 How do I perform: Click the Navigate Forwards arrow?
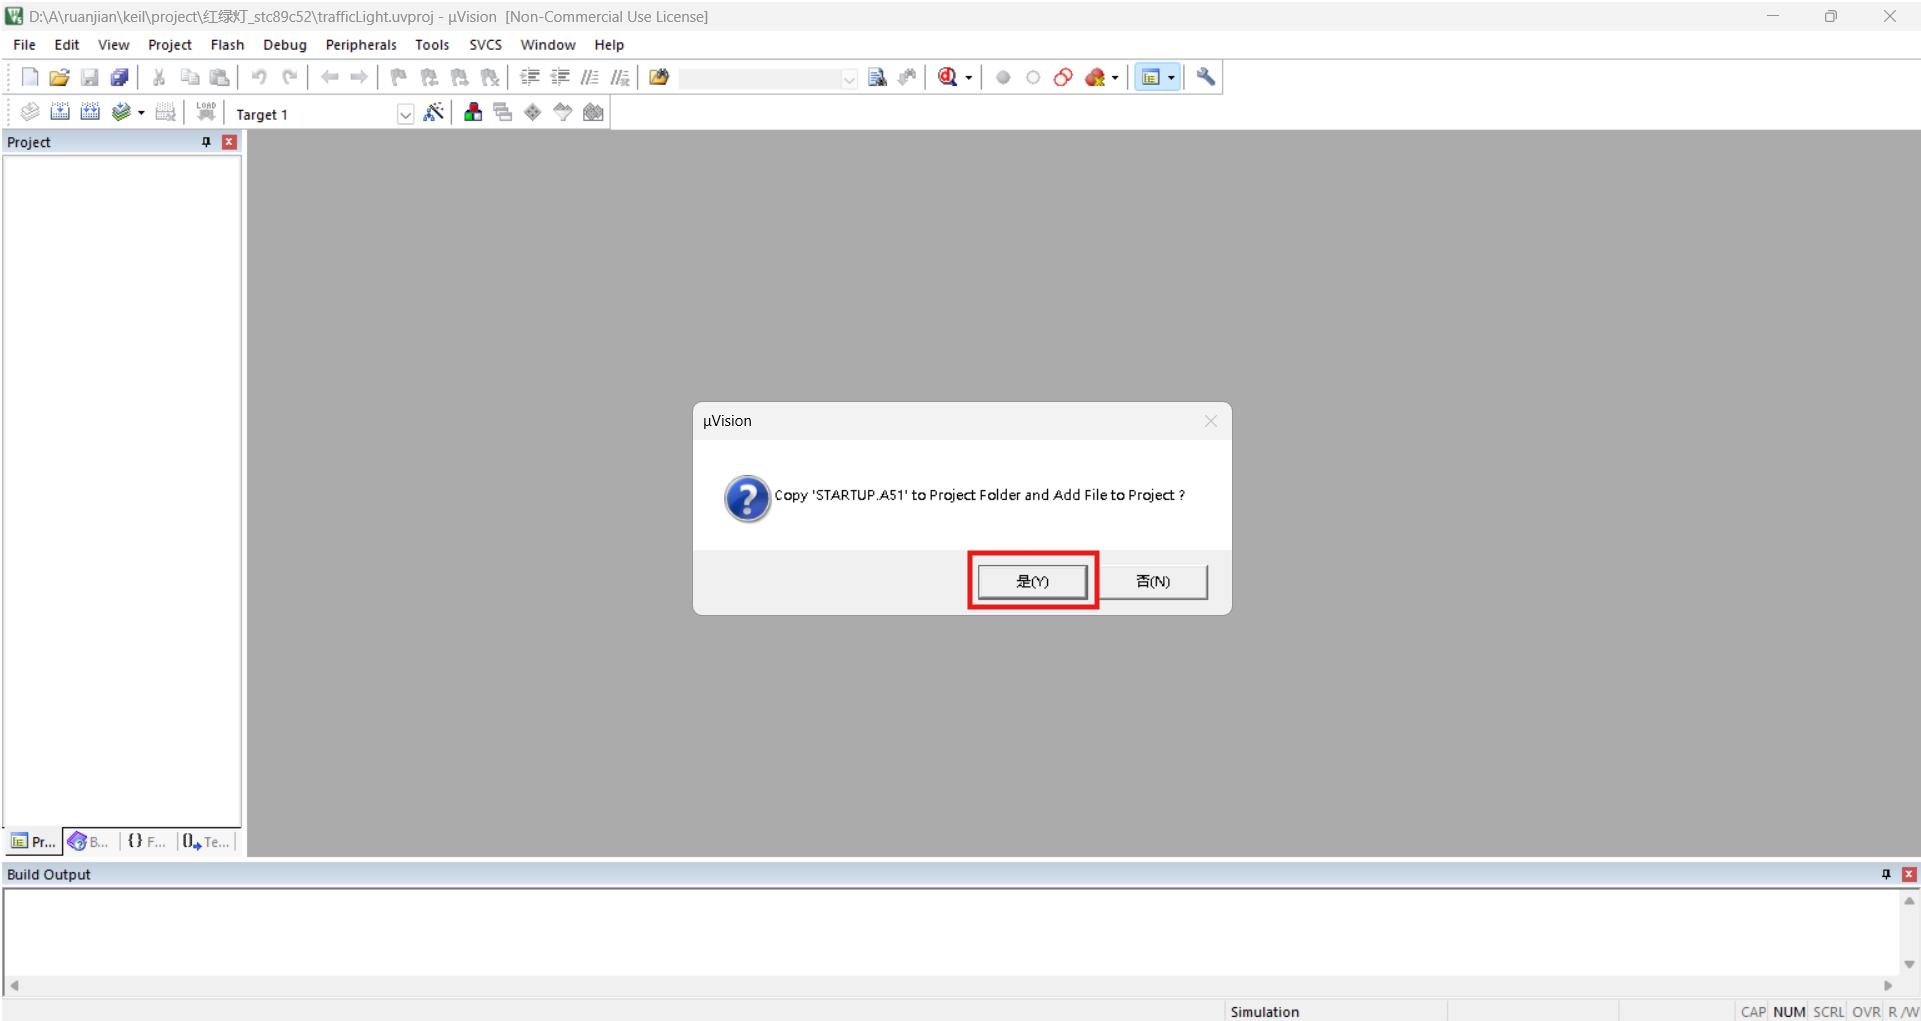[x=358, y=77]
